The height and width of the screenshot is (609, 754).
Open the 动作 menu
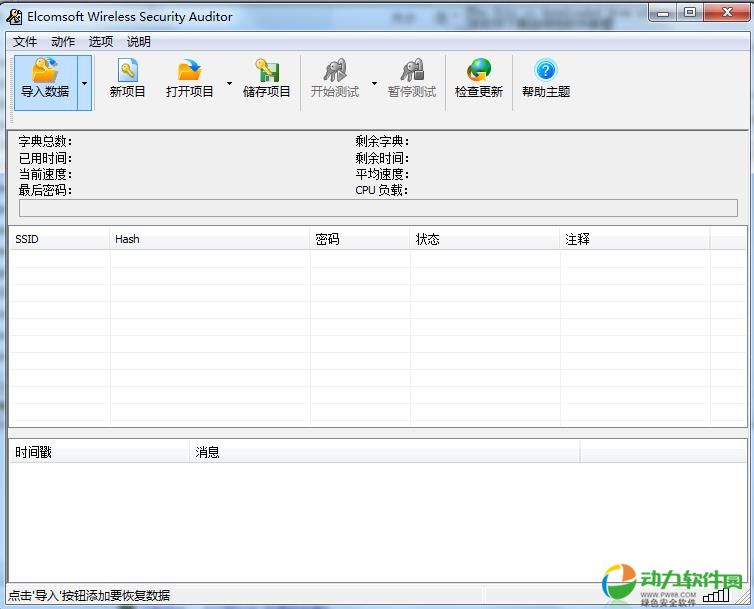tap(63, 42)
